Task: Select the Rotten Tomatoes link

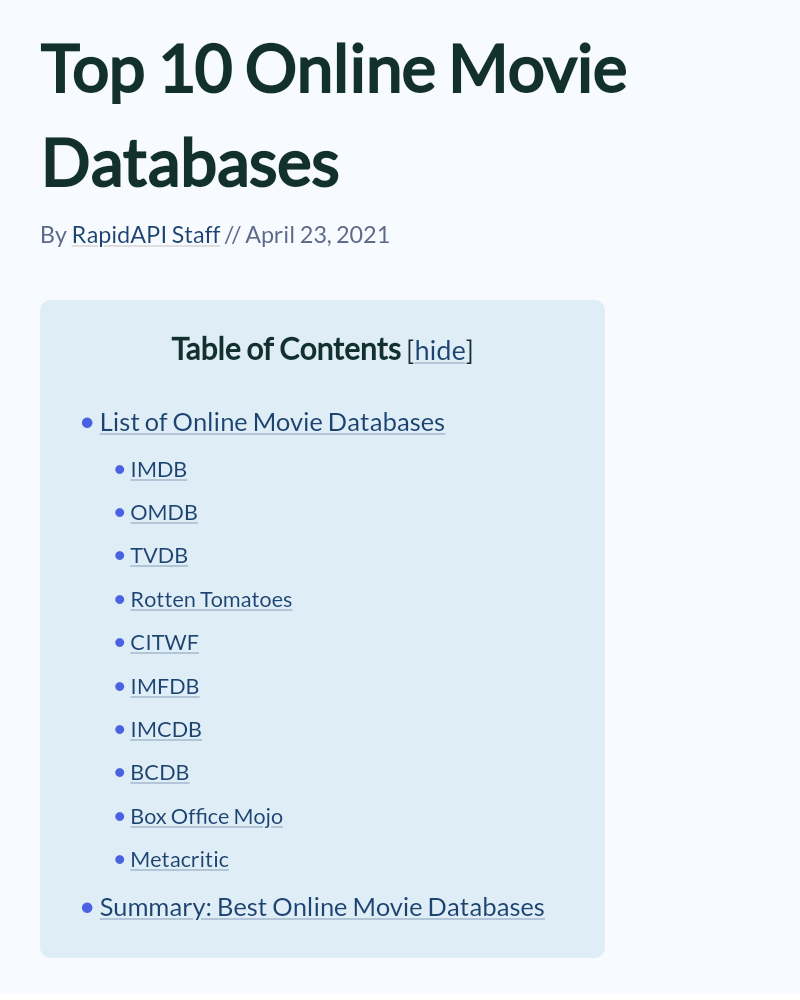Action: pos(211,599)
